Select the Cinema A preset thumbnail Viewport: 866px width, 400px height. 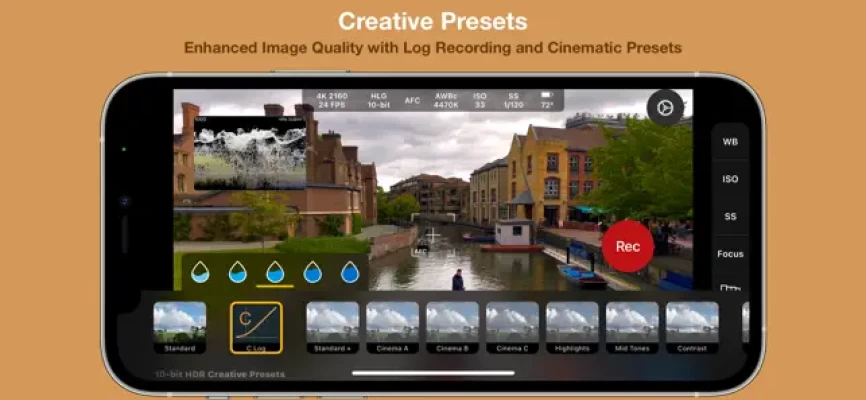pyautogui.click(x=392, y=327)
